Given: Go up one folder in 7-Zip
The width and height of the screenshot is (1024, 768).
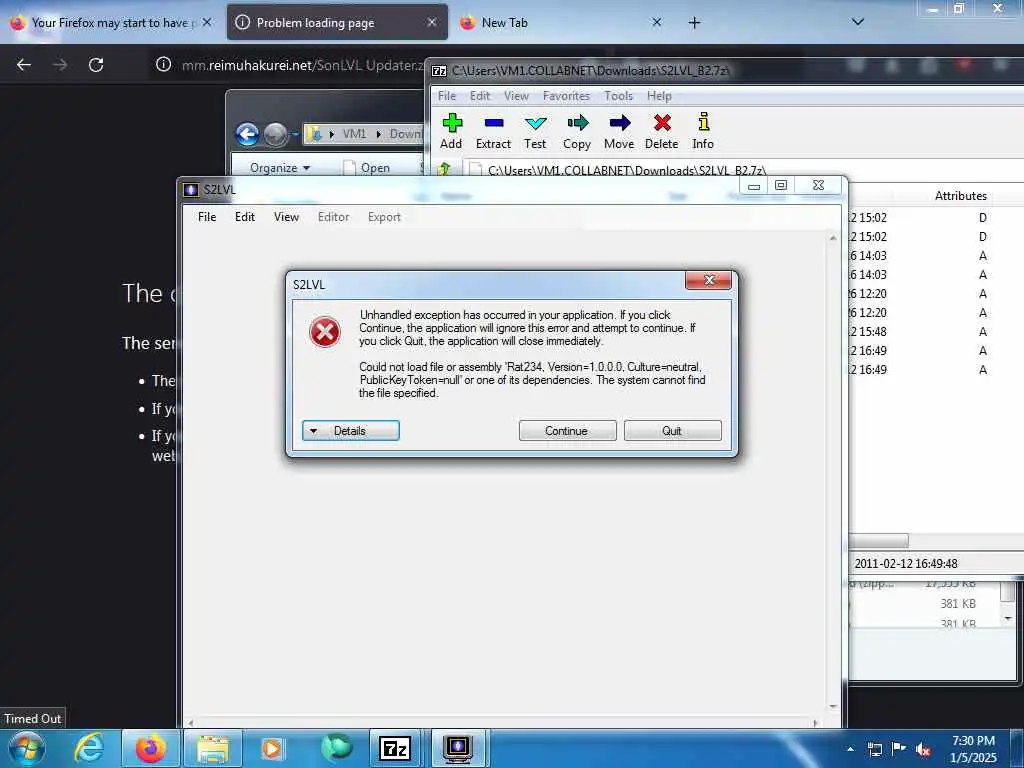Looking at the screenshot, I should coord(445,169).
